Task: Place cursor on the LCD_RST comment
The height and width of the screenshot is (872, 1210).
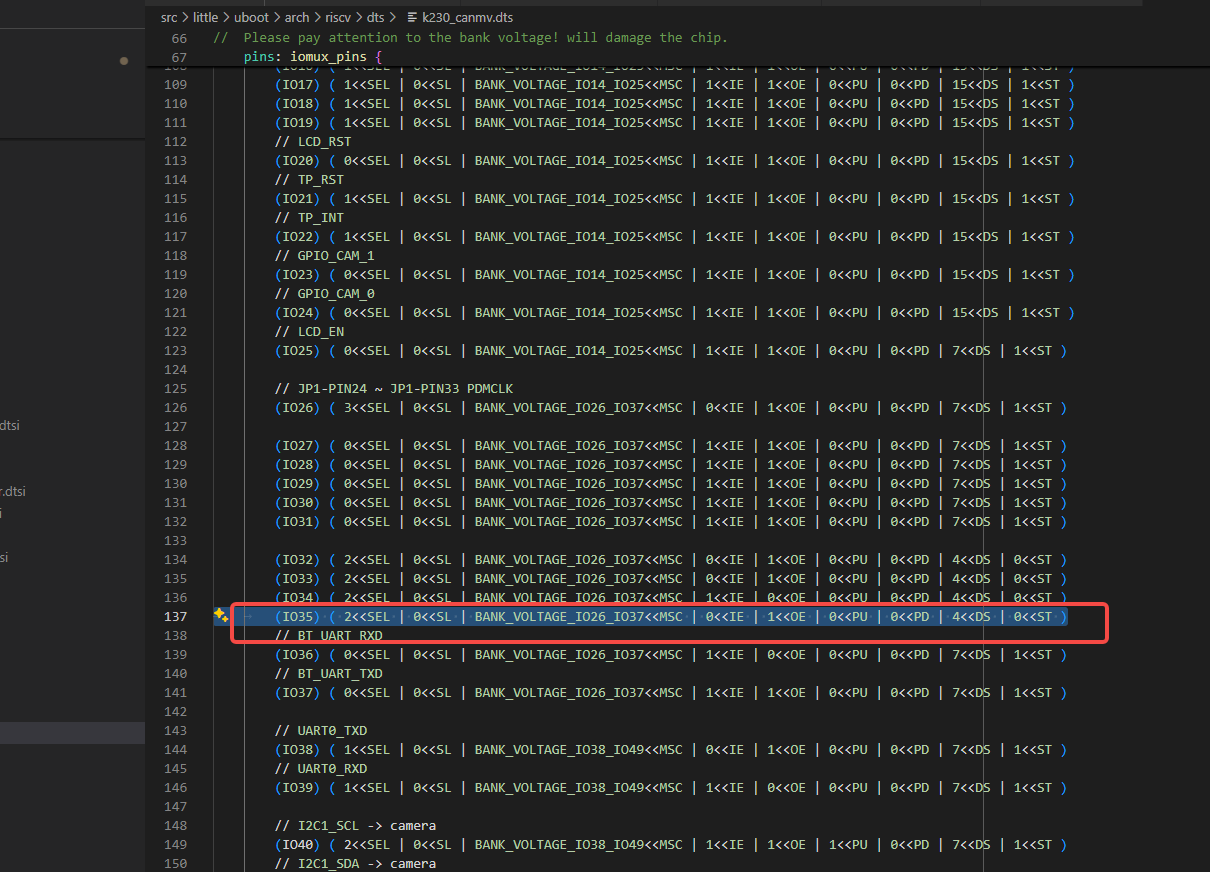Action: [324, 142]
